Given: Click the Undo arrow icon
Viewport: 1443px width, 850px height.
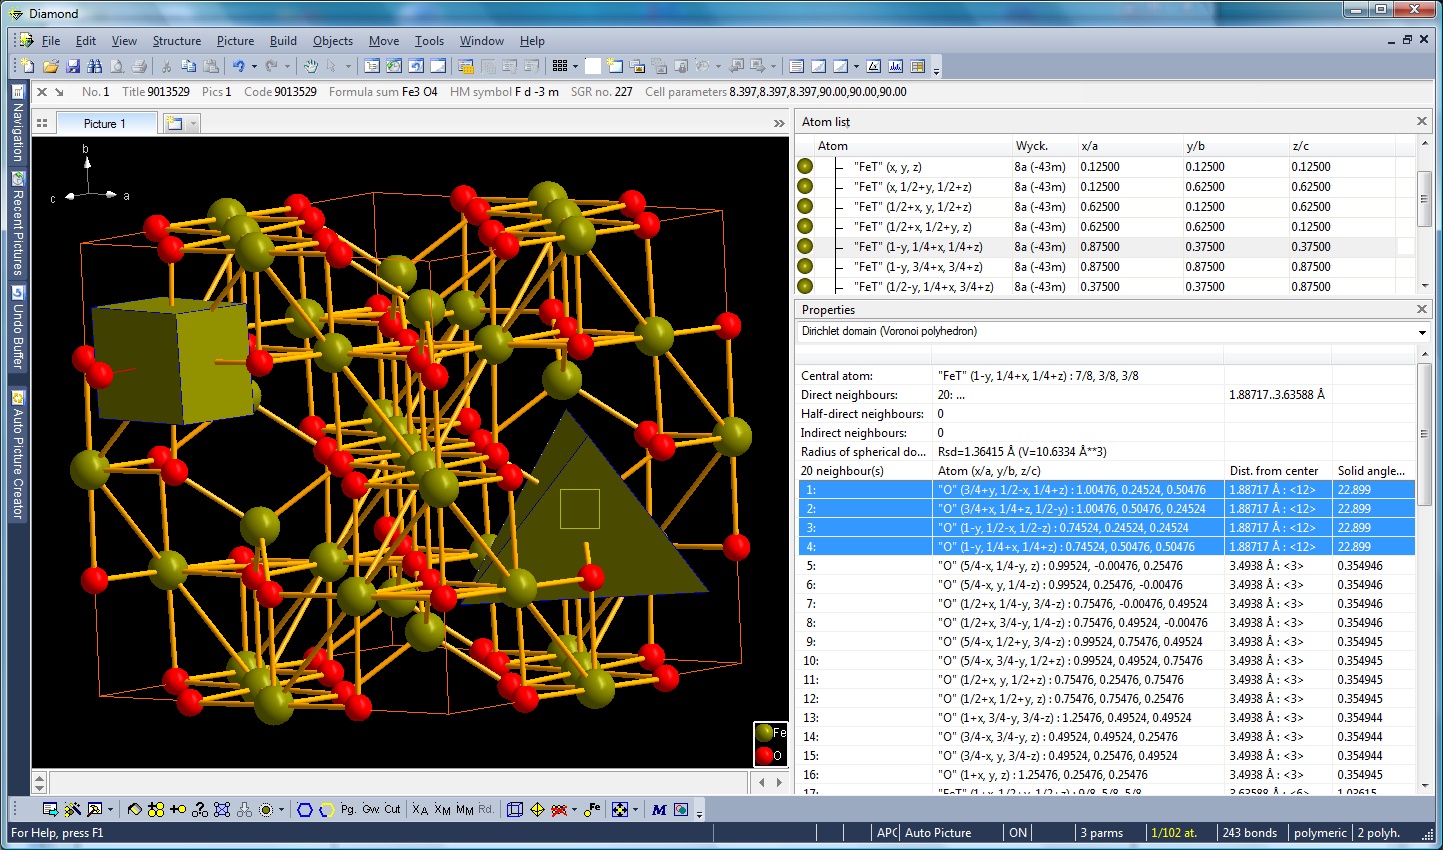Looking at the screenshot, I should (x=239, y=66).
